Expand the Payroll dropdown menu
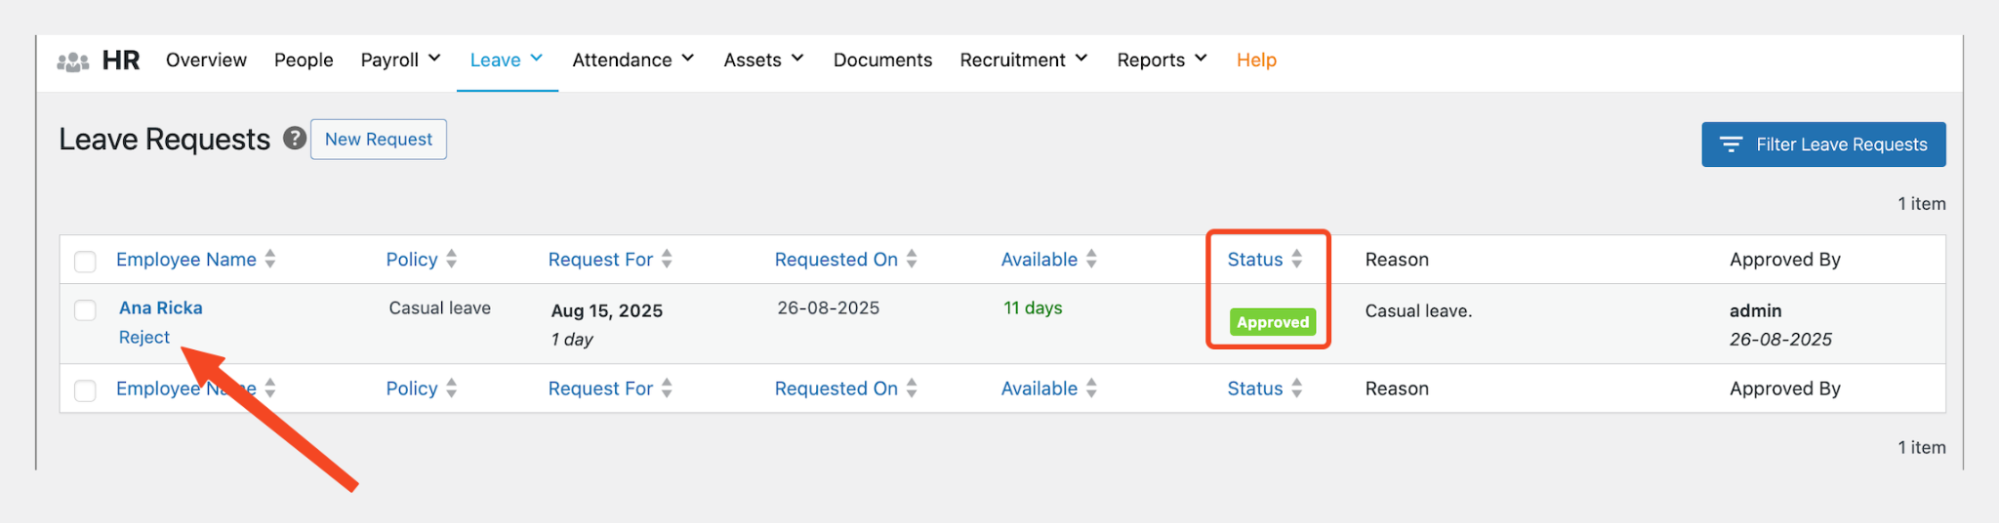Image resolution: width=1999 pixels, height=524 pixels. 401,60
